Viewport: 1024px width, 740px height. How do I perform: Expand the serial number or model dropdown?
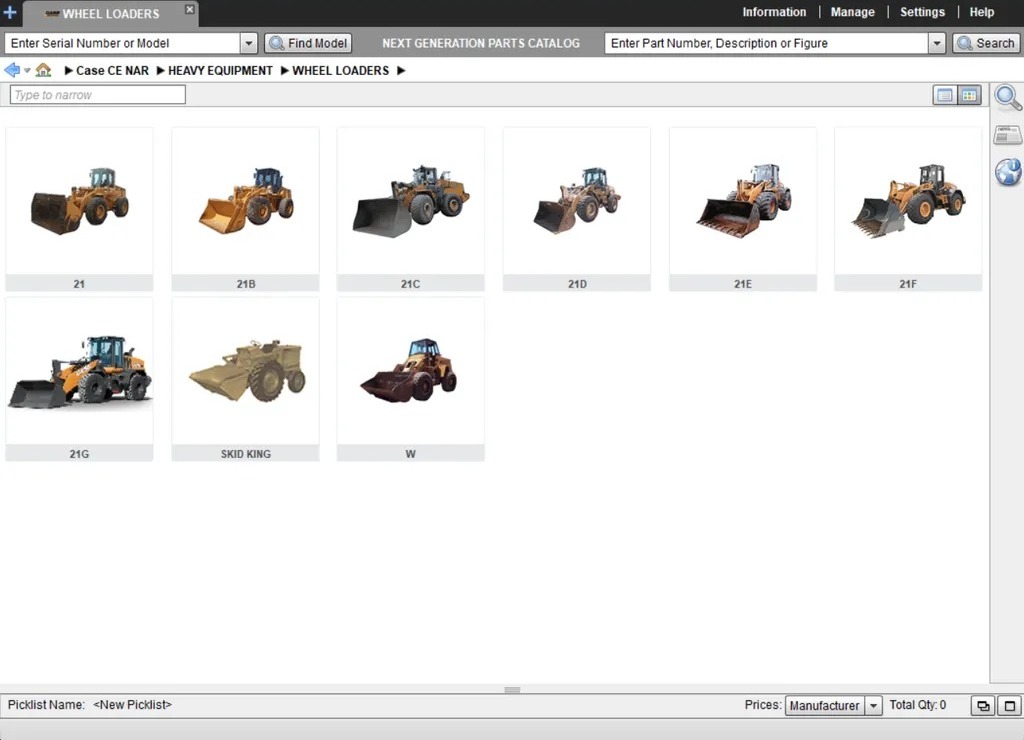click(x=249, y=43)
